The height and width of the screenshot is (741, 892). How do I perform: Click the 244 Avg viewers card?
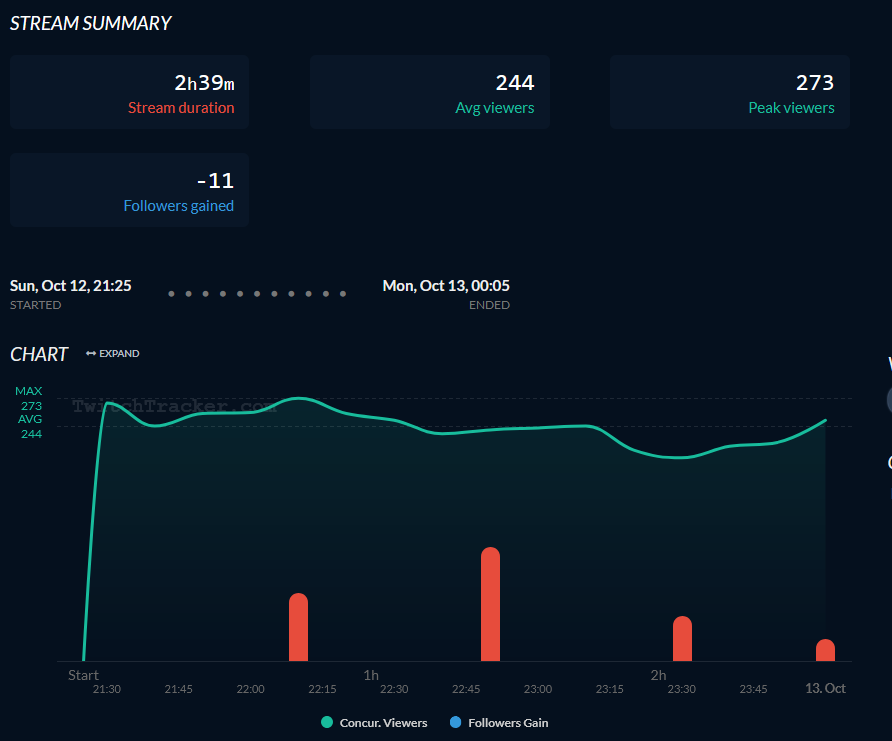tap(430, 92)
